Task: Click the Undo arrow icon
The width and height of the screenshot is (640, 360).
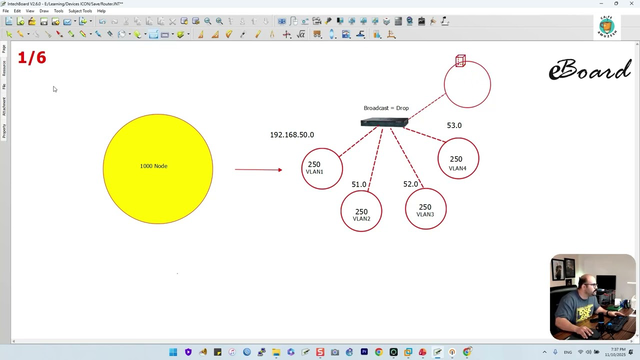Action: (102, 21)
